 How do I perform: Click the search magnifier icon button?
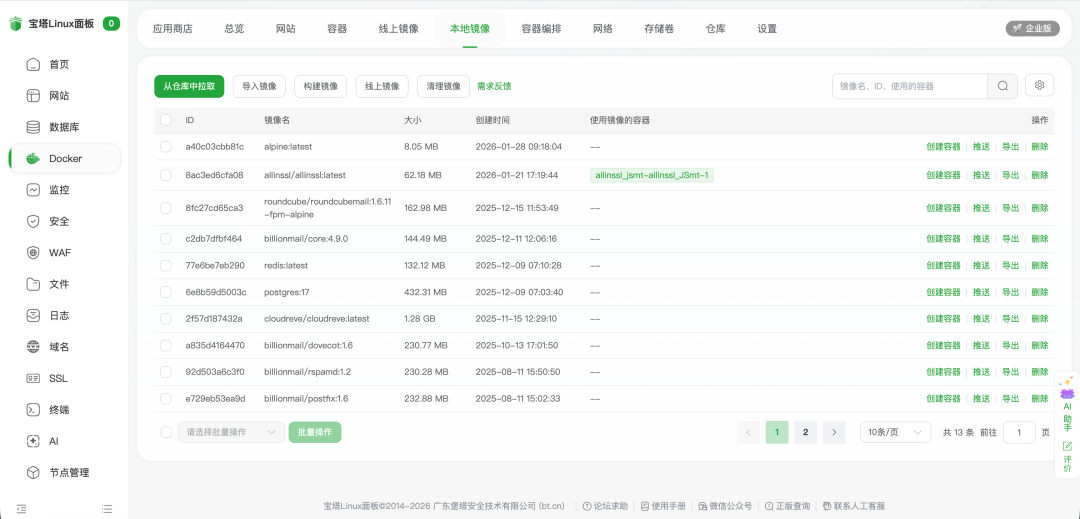click(x=1003, y=86)
